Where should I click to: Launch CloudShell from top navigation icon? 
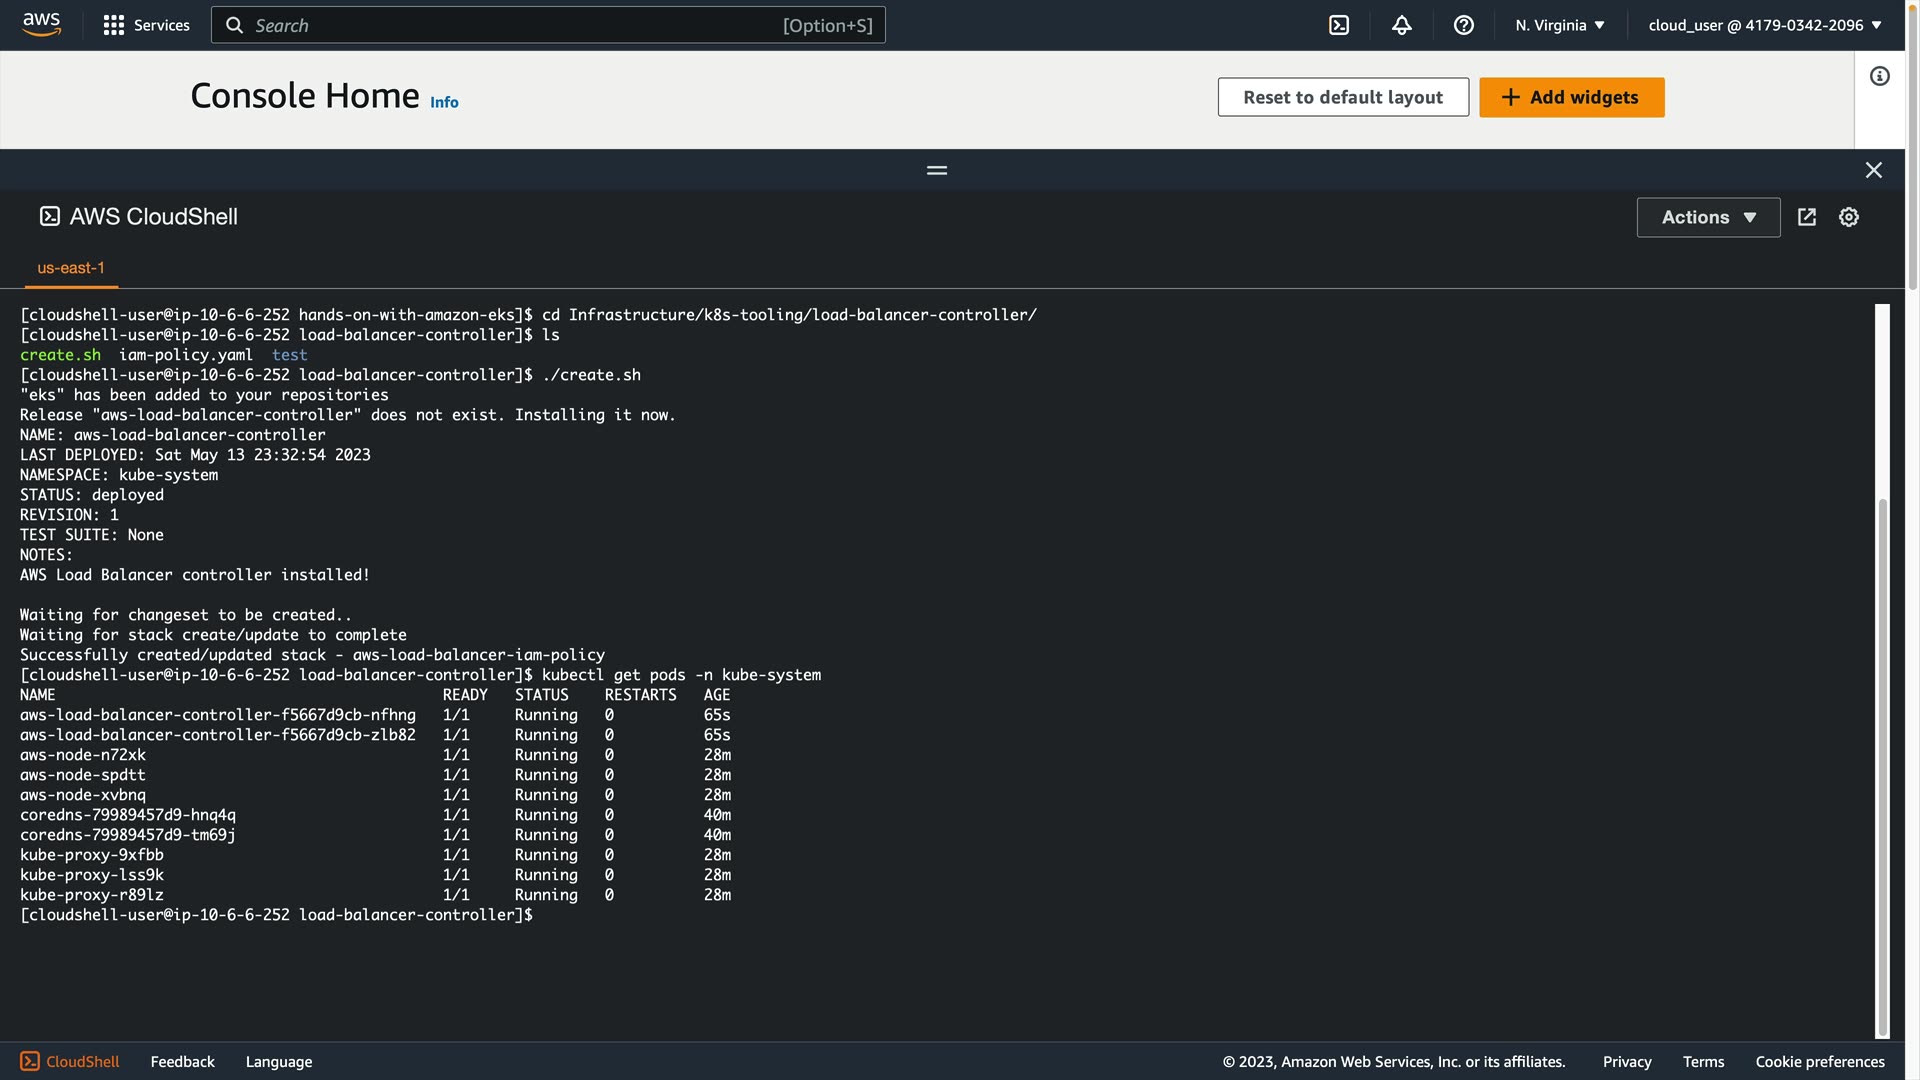tap(1338, 25)
